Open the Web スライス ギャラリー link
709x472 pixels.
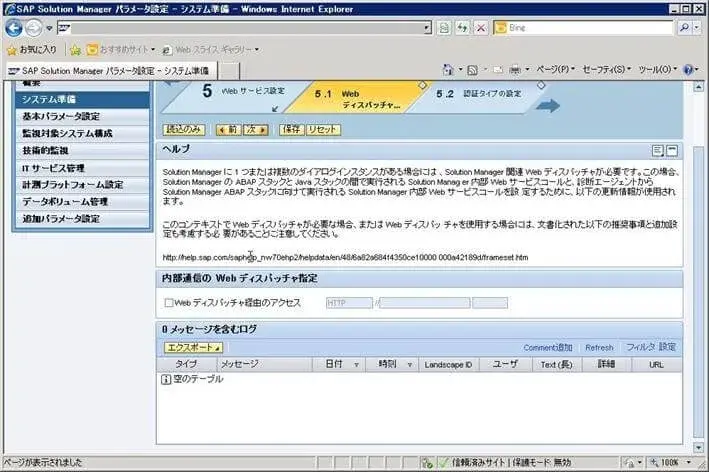[x=211, y=49]
